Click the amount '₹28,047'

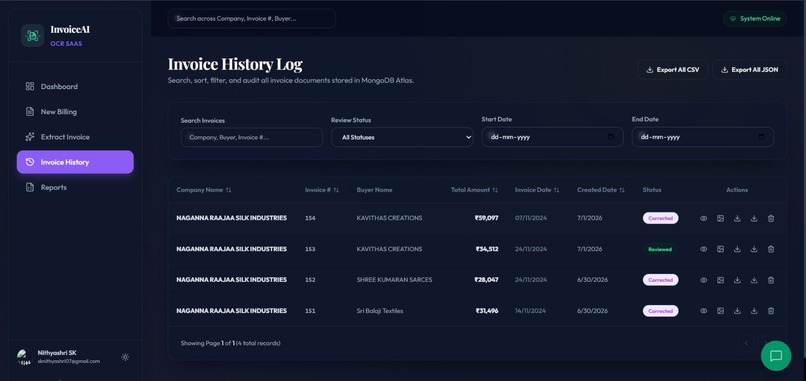pyautogui.click(x=486, y=280)
